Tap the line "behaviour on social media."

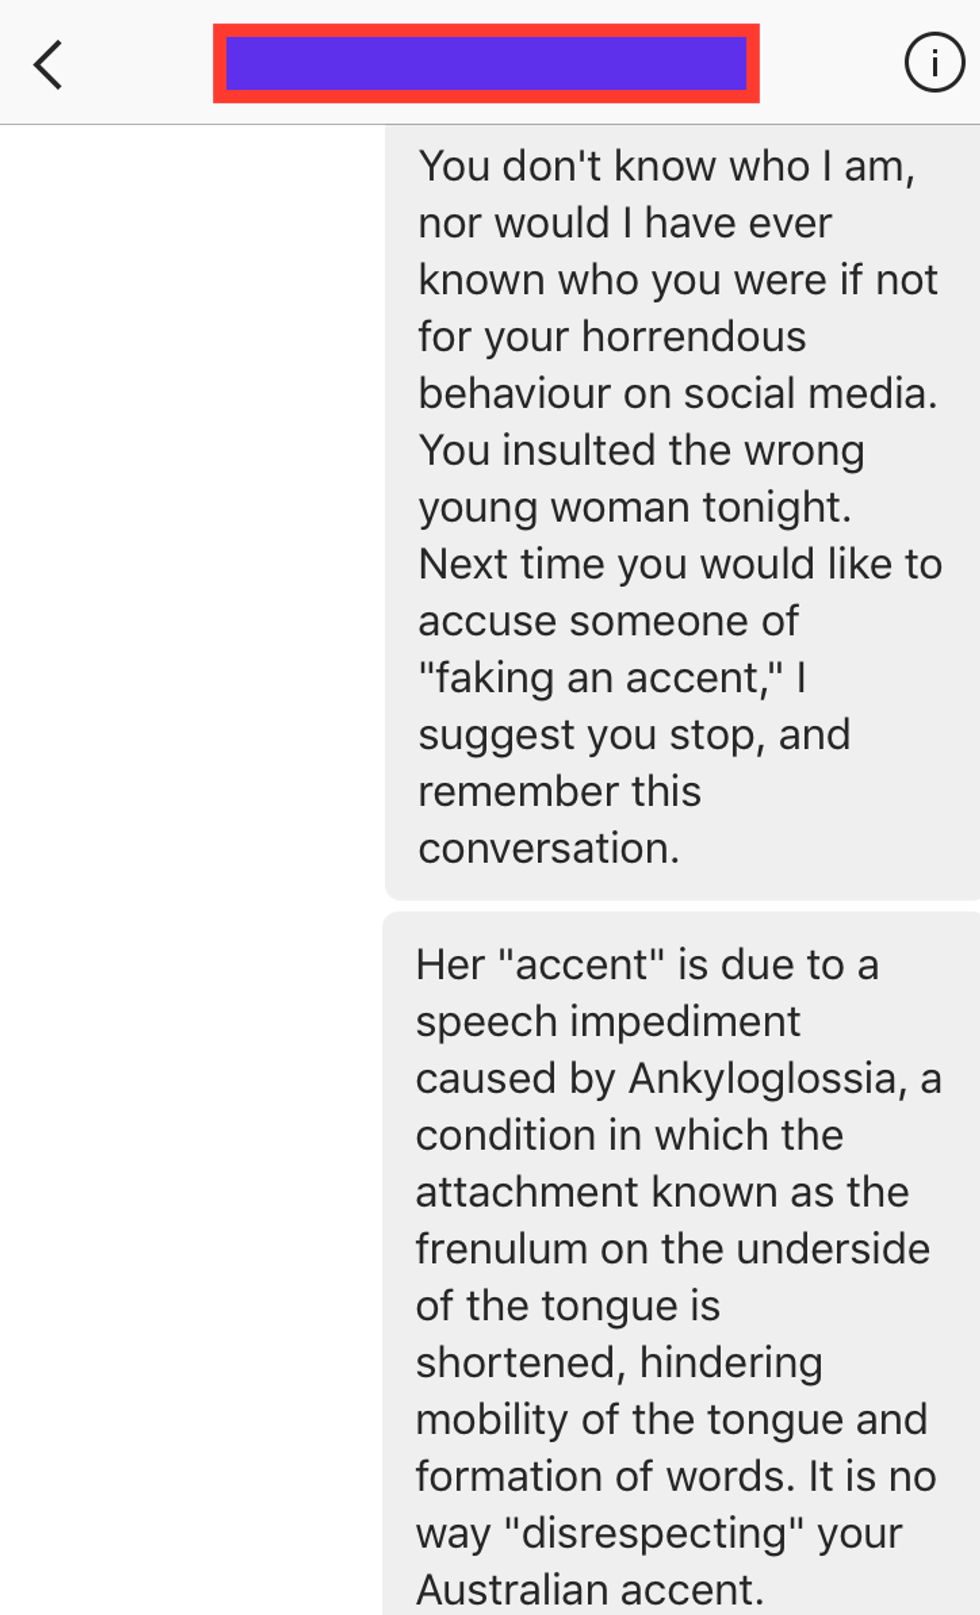[678, 394]
